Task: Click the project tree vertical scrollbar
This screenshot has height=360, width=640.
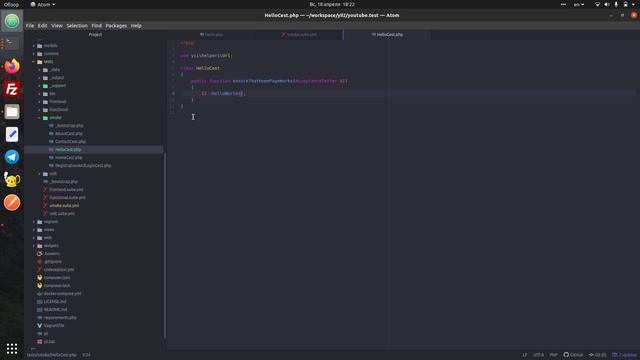Action: tap(165, 245)
